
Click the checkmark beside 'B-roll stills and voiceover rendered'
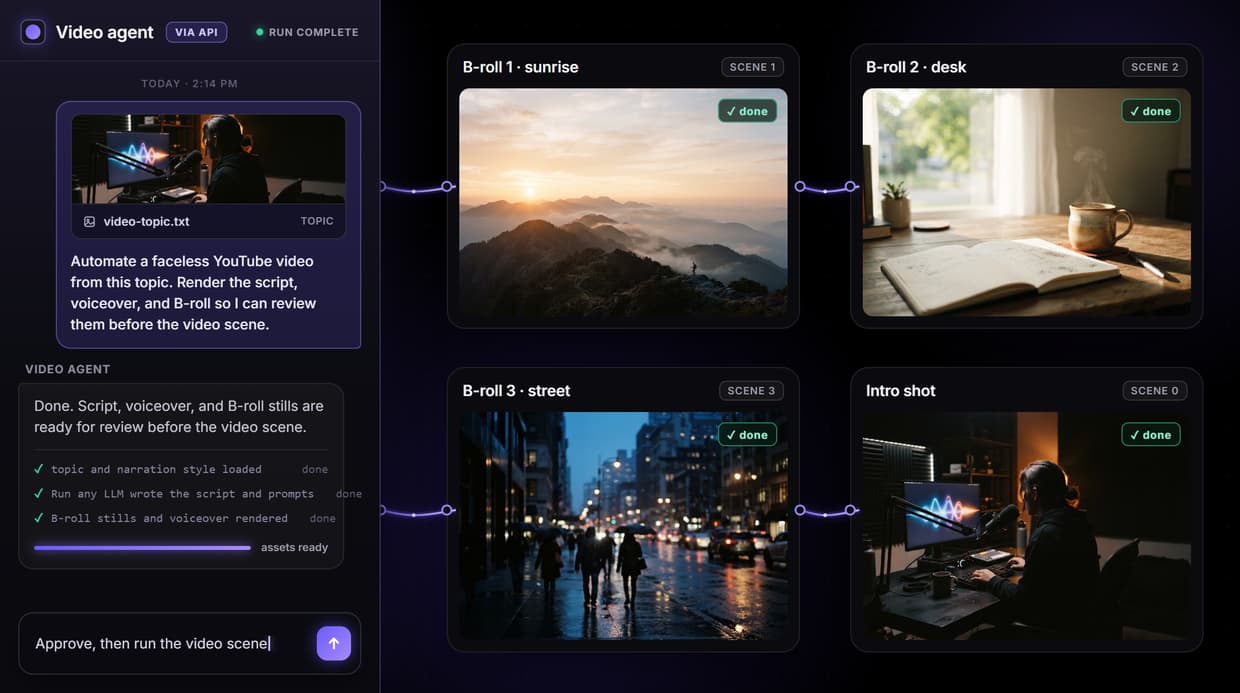[x=39, y=518]
